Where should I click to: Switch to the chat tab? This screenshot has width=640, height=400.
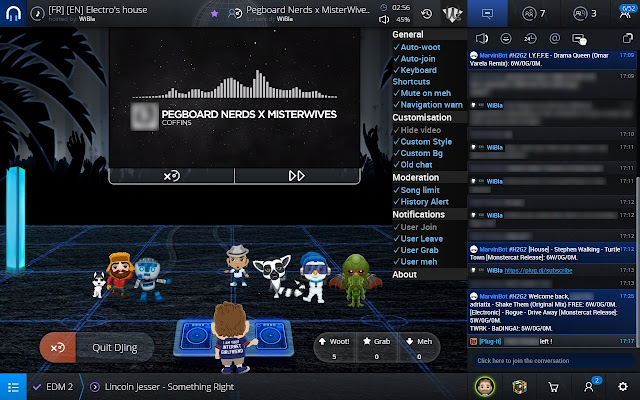(x=487, y=13)
